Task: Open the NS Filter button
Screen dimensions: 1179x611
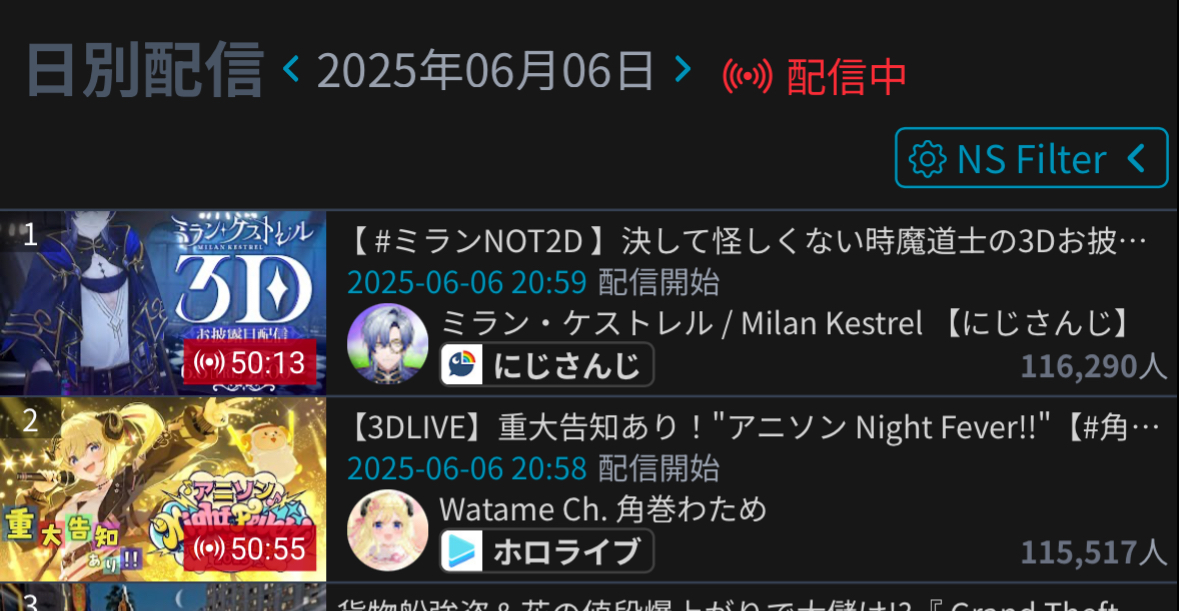Action: [x=1032, y=158]
